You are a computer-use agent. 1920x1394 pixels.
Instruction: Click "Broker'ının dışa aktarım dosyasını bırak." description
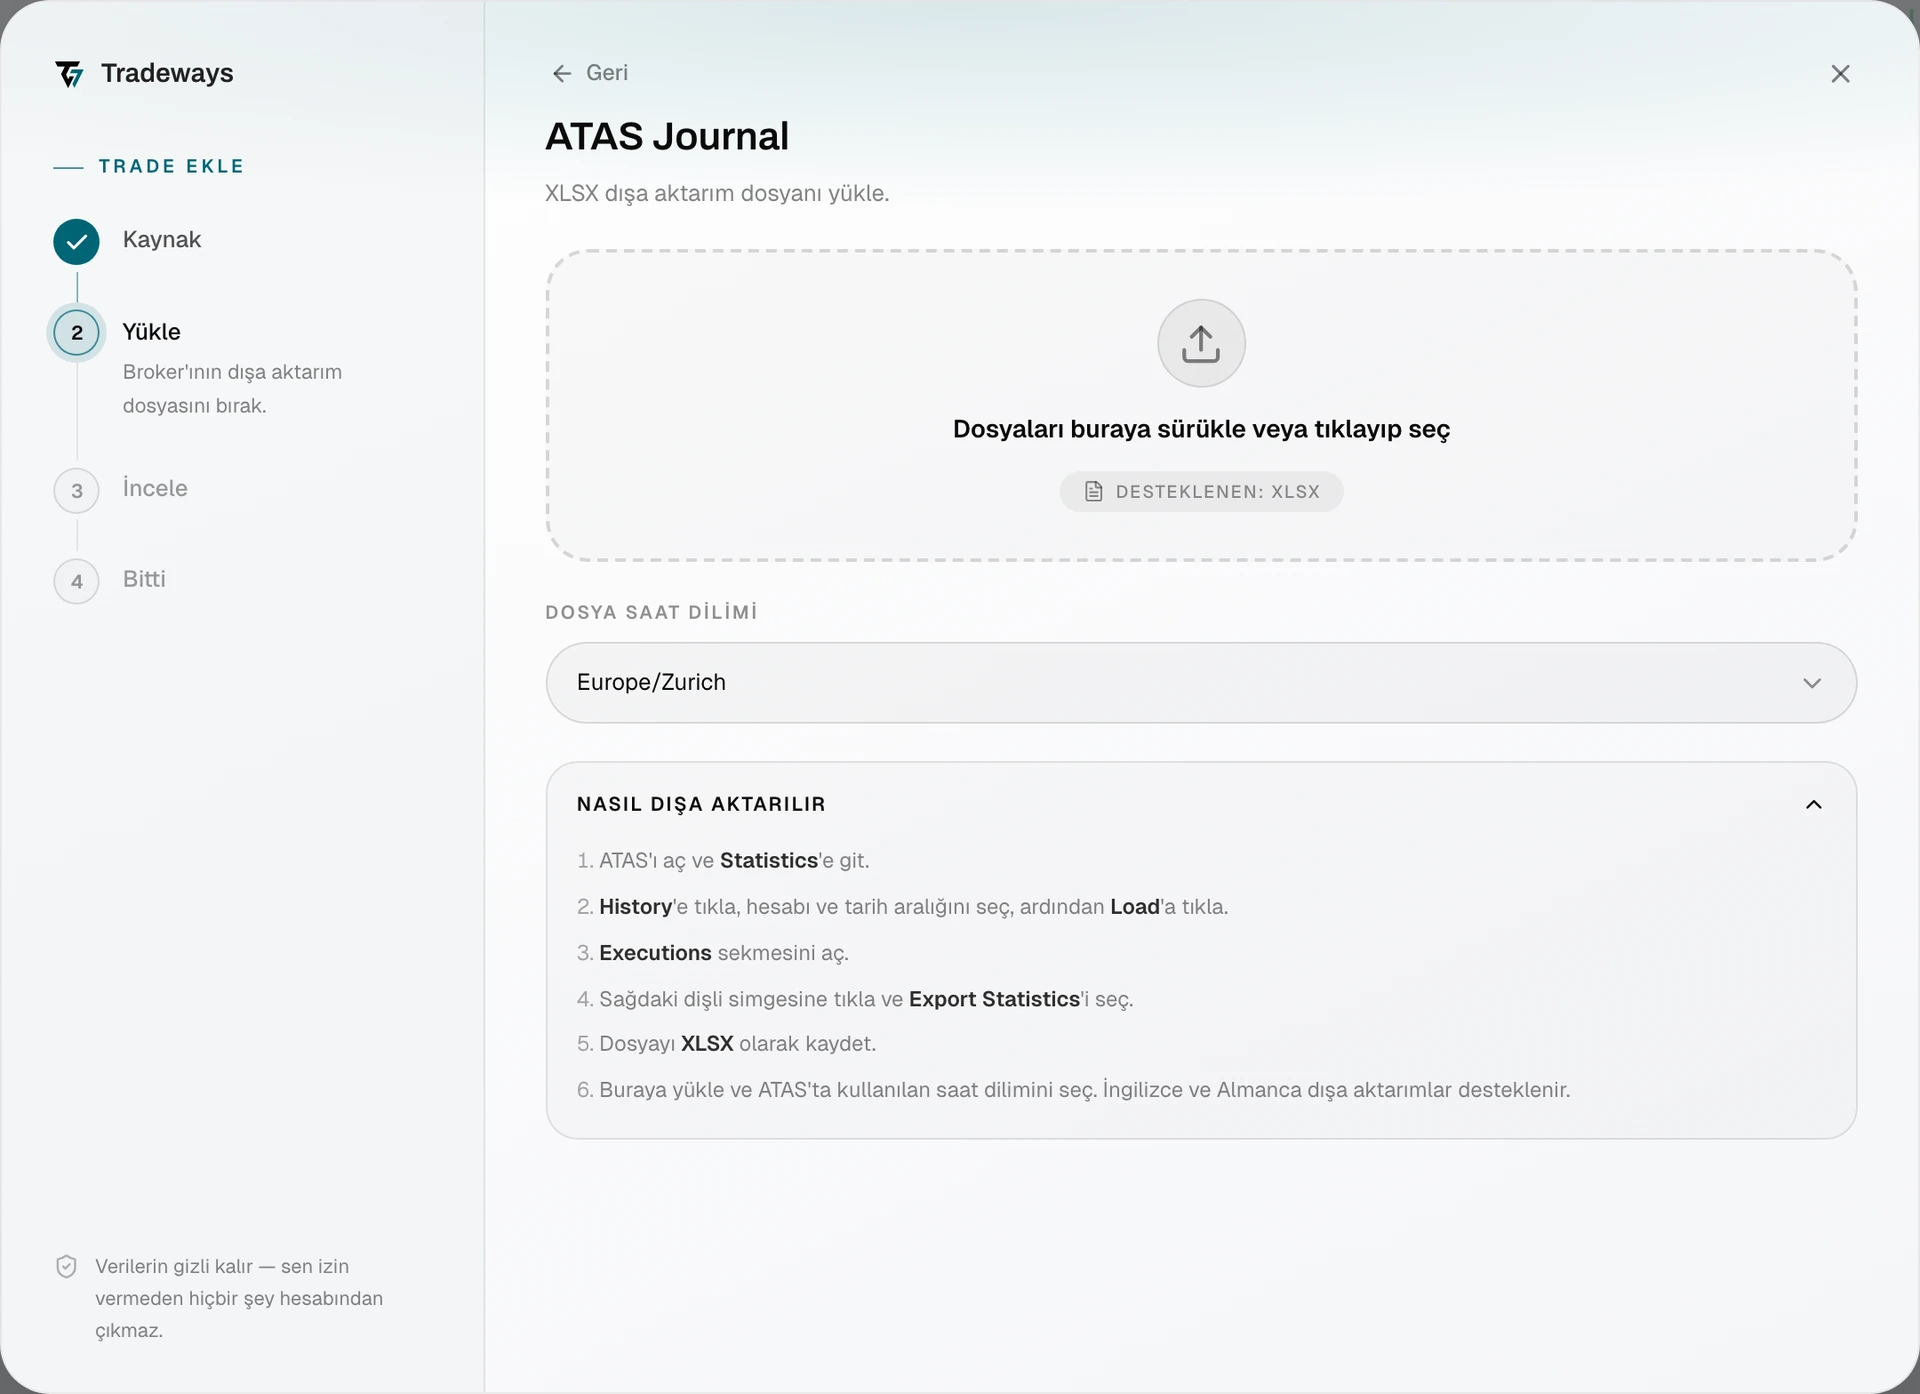pos(232,389)
